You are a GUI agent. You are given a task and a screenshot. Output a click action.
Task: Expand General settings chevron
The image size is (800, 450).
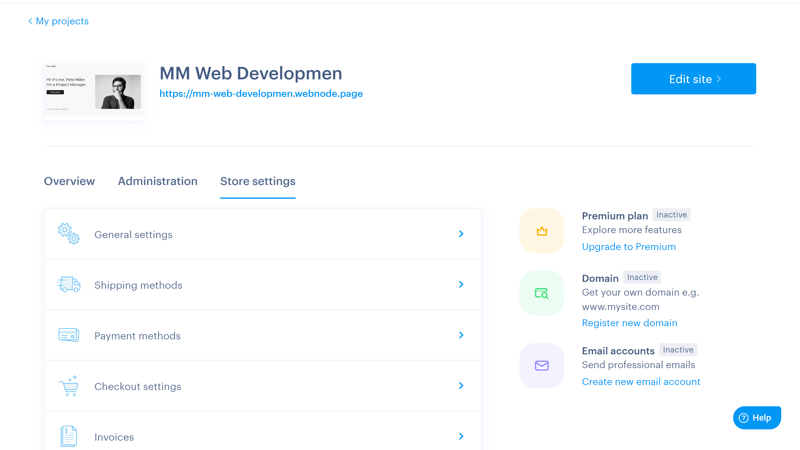click(x=461, y=234)
